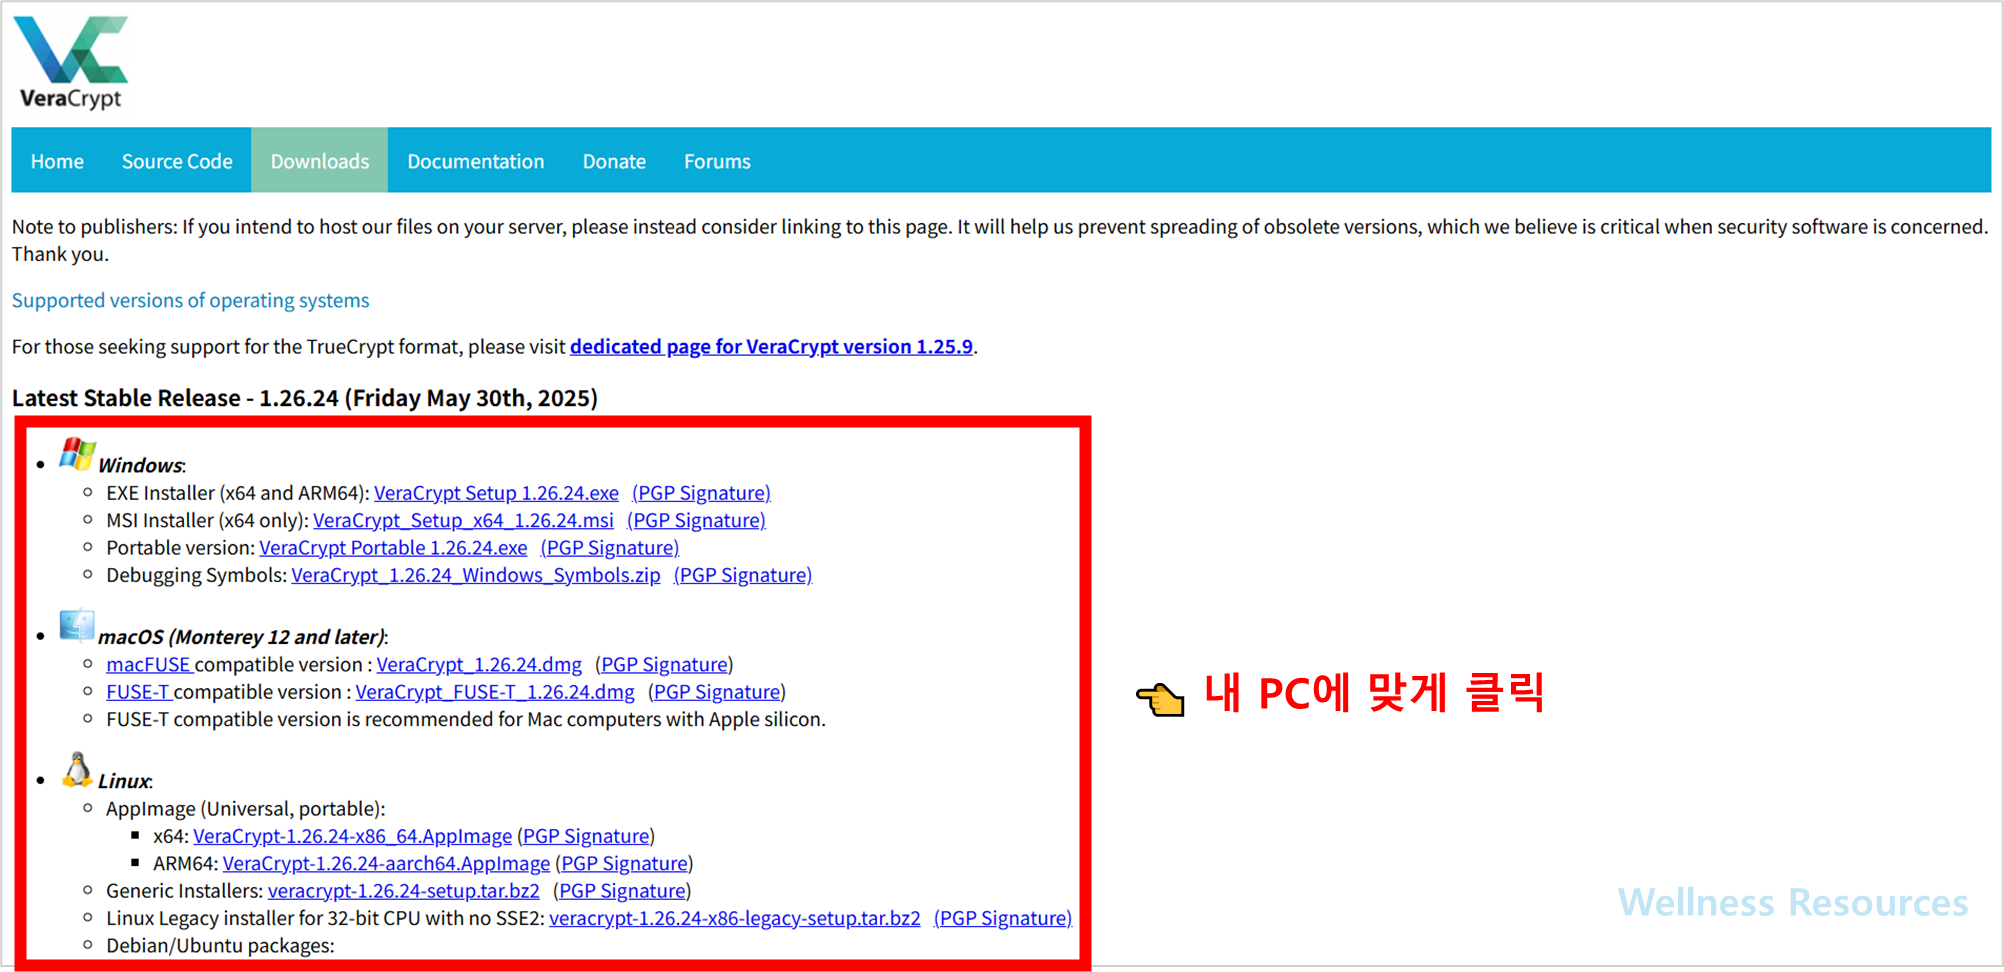This screenshot has height=972, width=2004.
Task: Click the macOS Finder icon
Action: 77,625
